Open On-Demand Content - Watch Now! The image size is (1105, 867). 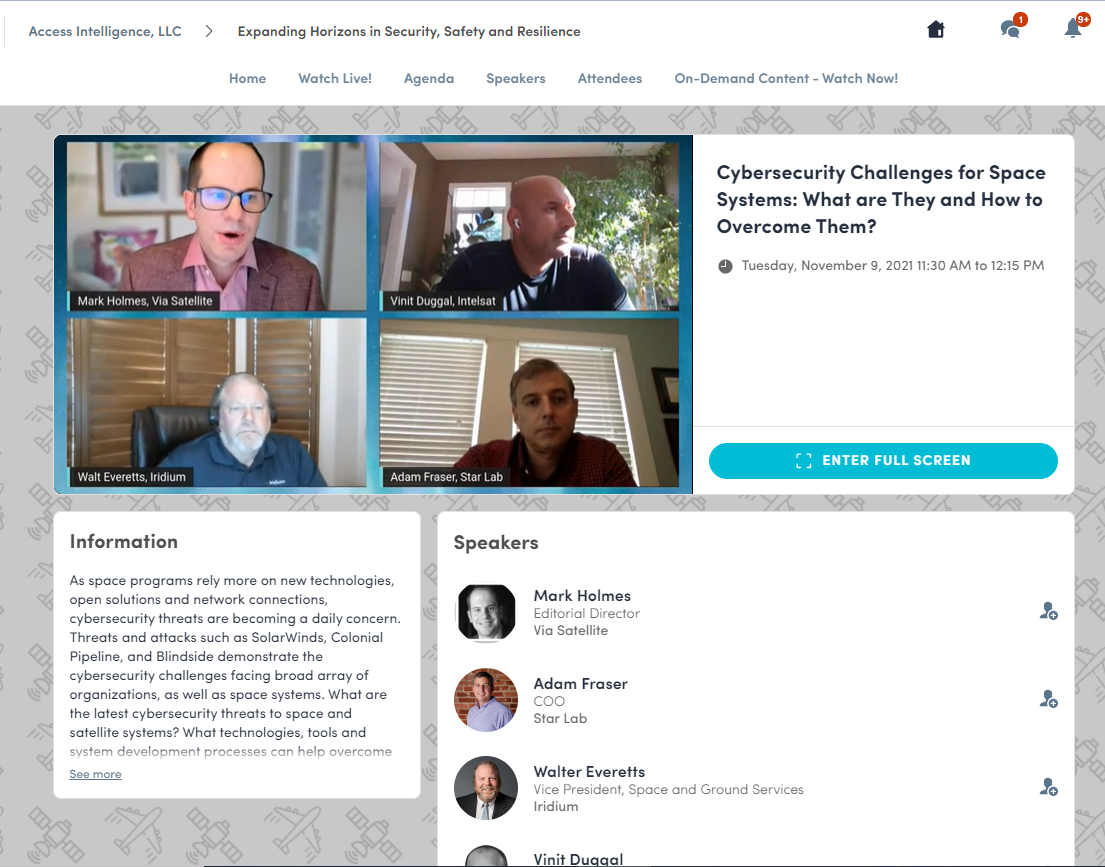tap(786, 78)
